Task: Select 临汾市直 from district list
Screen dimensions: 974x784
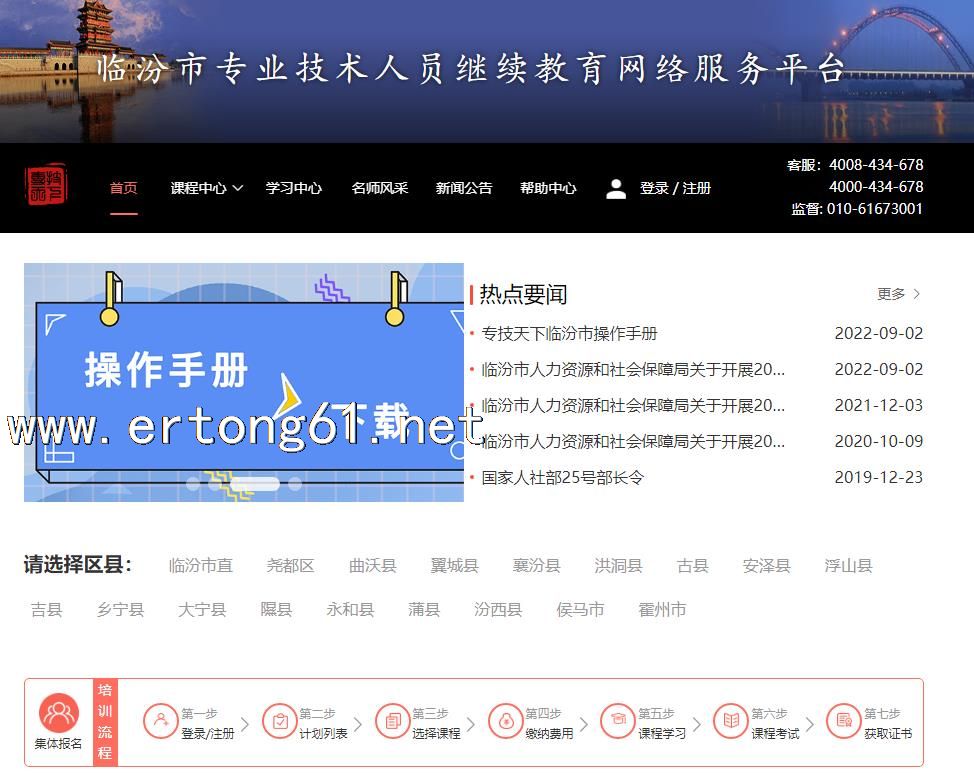Action: click(200, 566)
